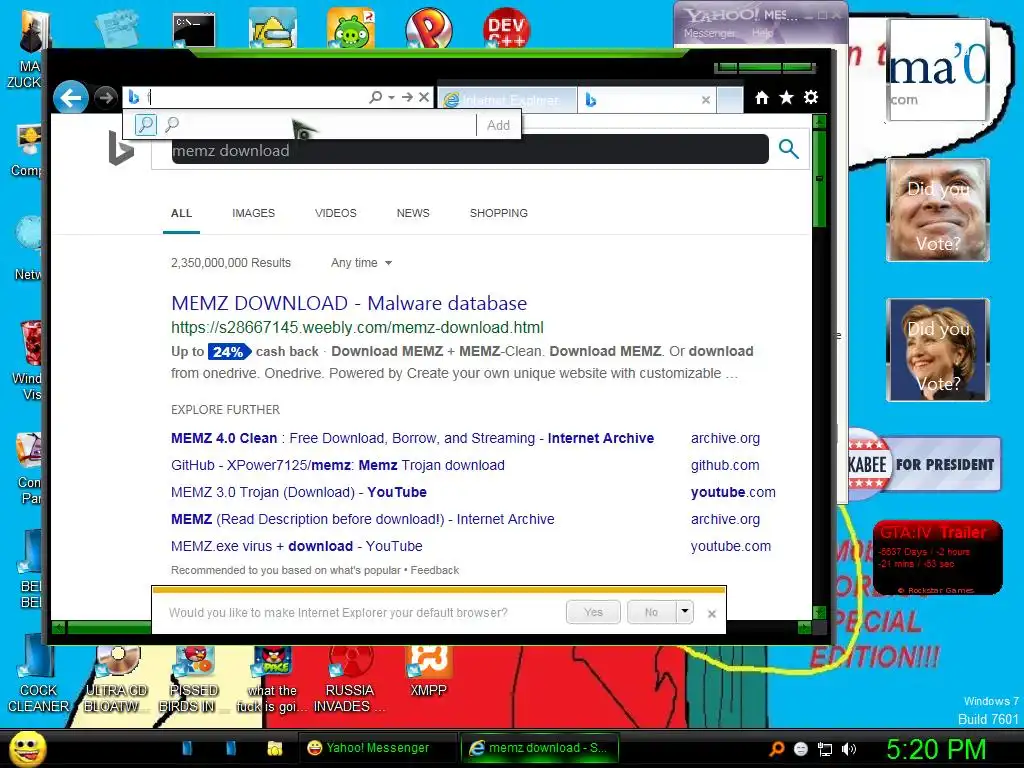The image size is (1024, 768).
Task: Select the ALL results tab
Action: pyautogui.click(x=182, y=214)
